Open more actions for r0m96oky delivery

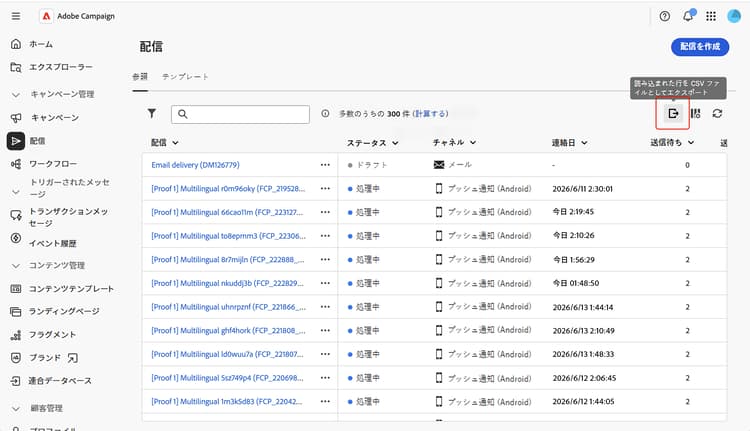click(325, 188)
